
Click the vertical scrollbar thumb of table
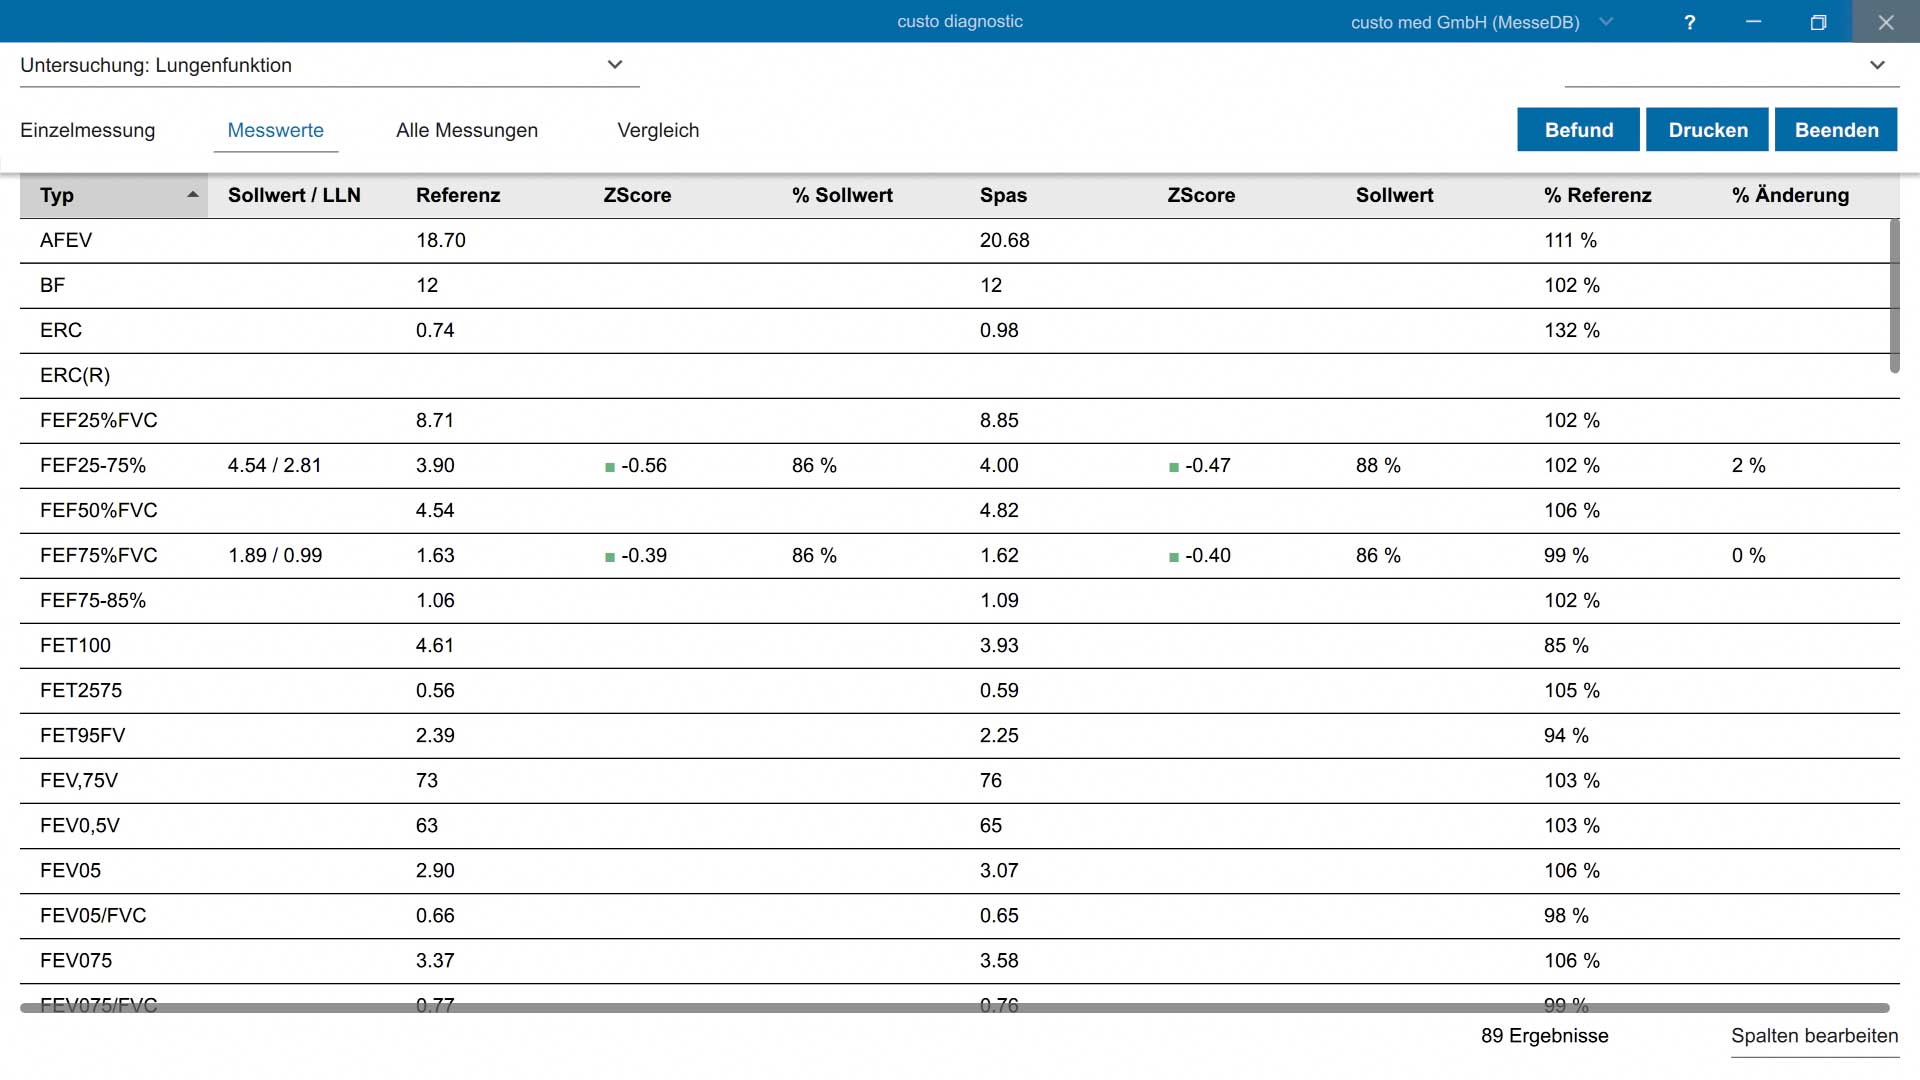click(1894, 296)
